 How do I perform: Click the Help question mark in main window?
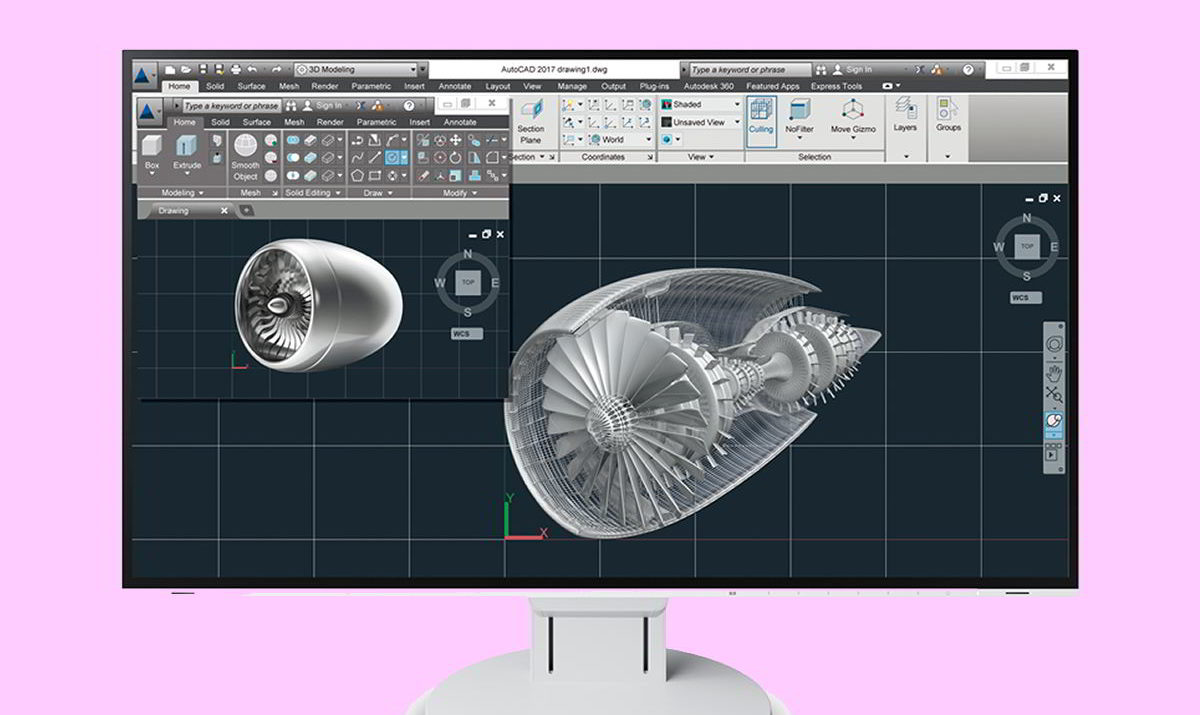click(968, 70)
